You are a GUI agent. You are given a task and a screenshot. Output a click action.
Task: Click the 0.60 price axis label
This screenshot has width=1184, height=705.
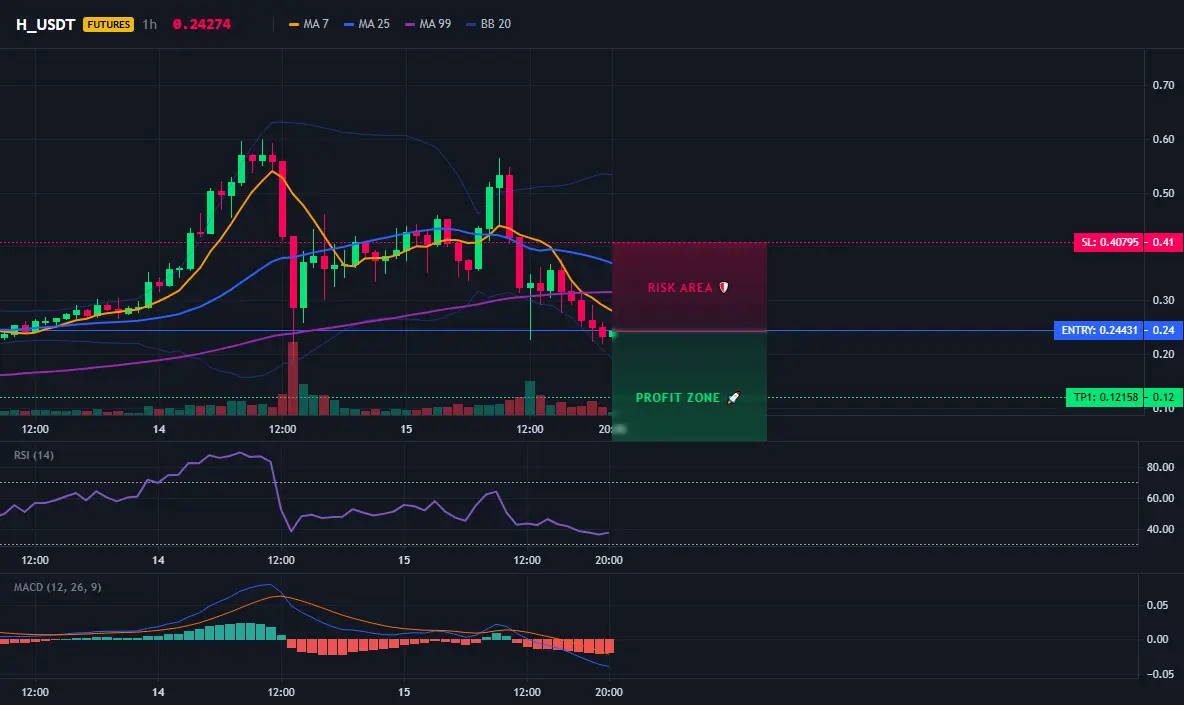pos(1163,139)
